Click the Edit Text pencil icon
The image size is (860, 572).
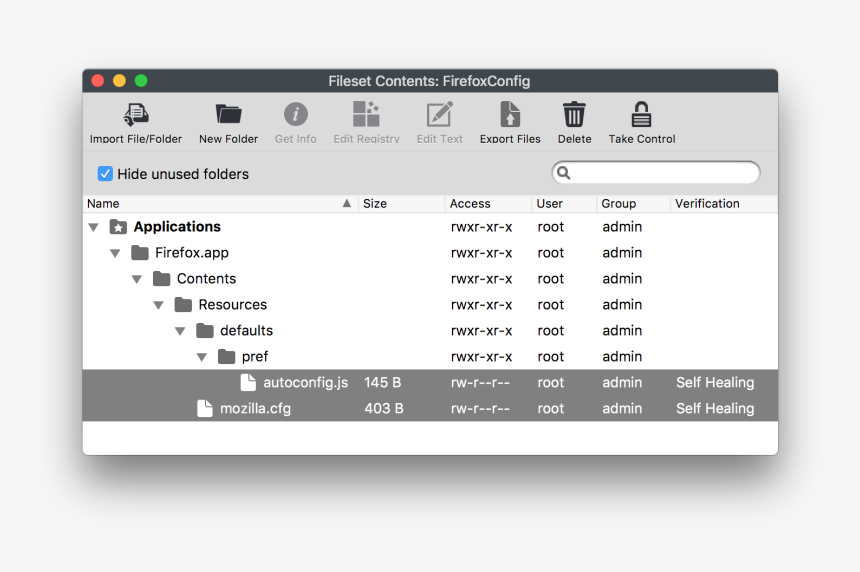pyautogui.click(x=440, y=114)
